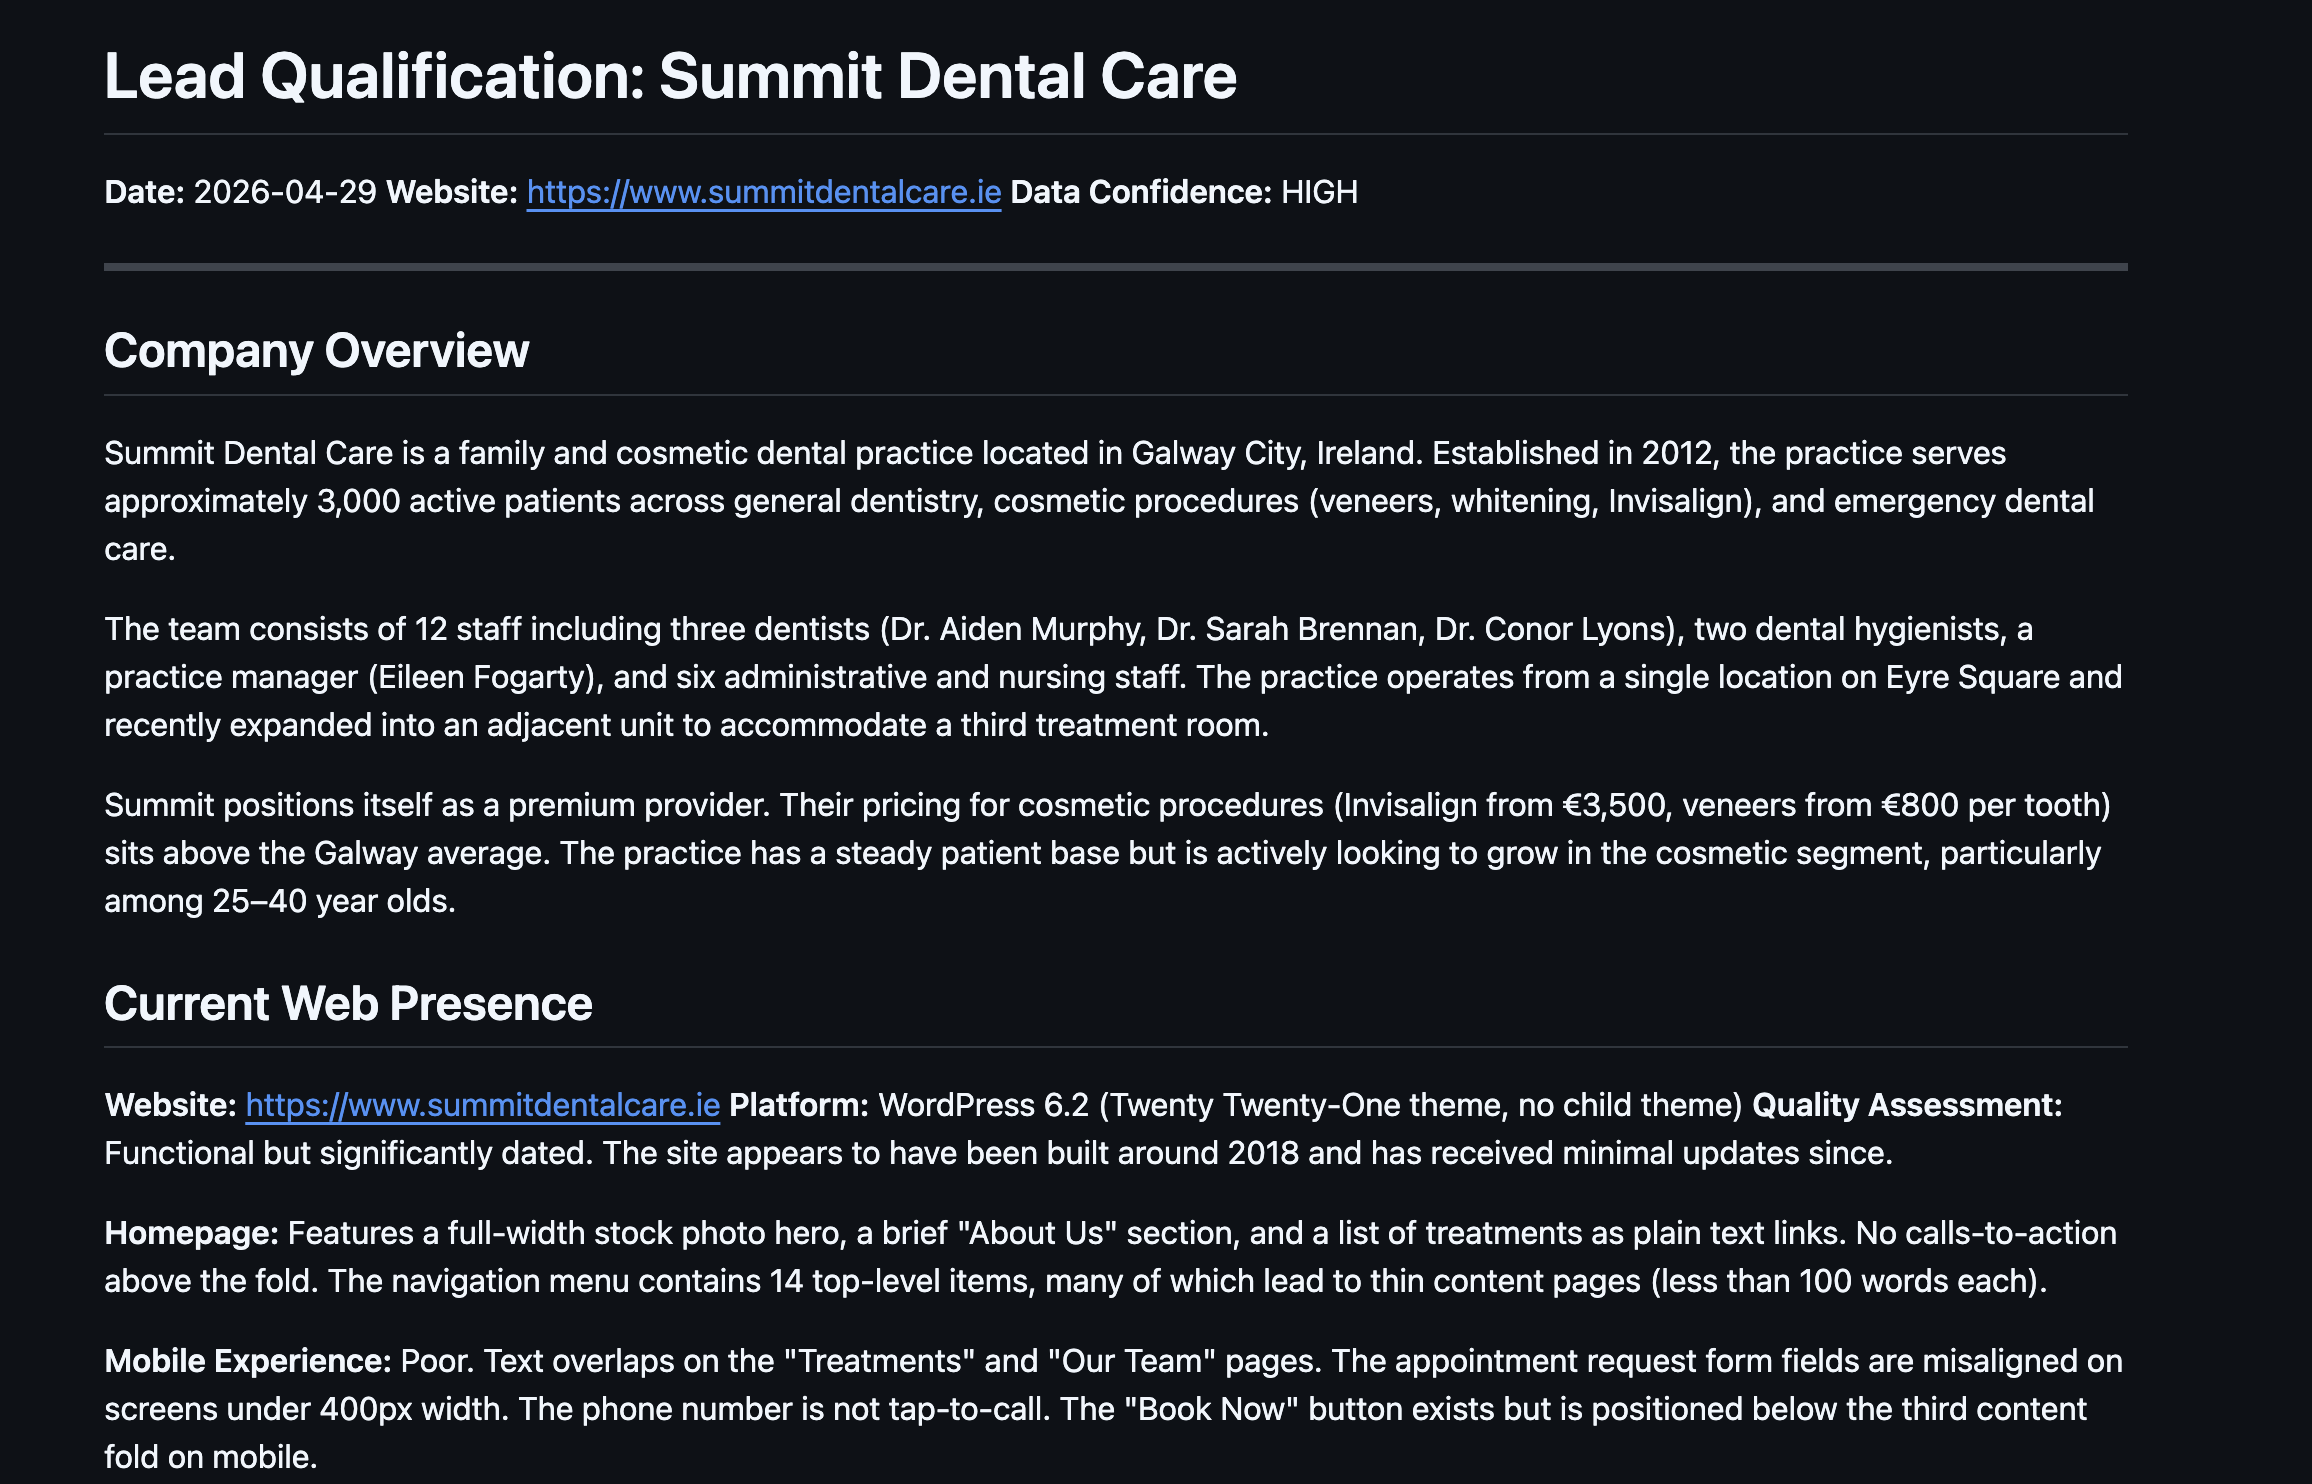Click the Lead Qualification: Summit Dental Care title
The width and height of the screenshot is (2312, 1484).
click(670, 77)
